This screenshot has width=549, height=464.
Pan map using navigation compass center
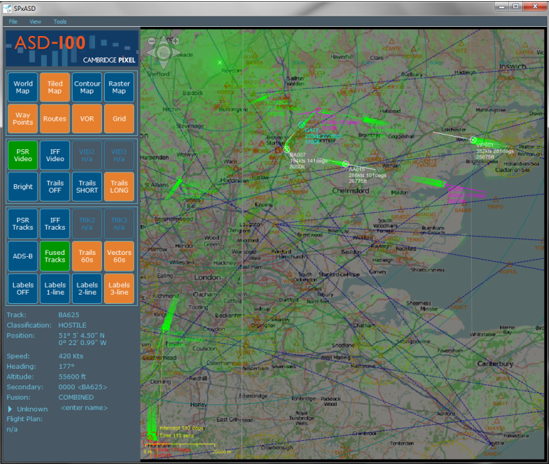point(164,53)
